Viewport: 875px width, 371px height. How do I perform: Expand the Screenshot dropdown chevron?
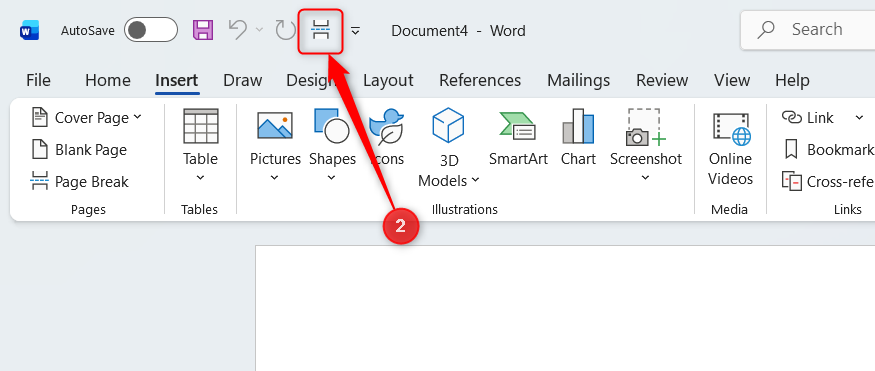tap(646, 178)
